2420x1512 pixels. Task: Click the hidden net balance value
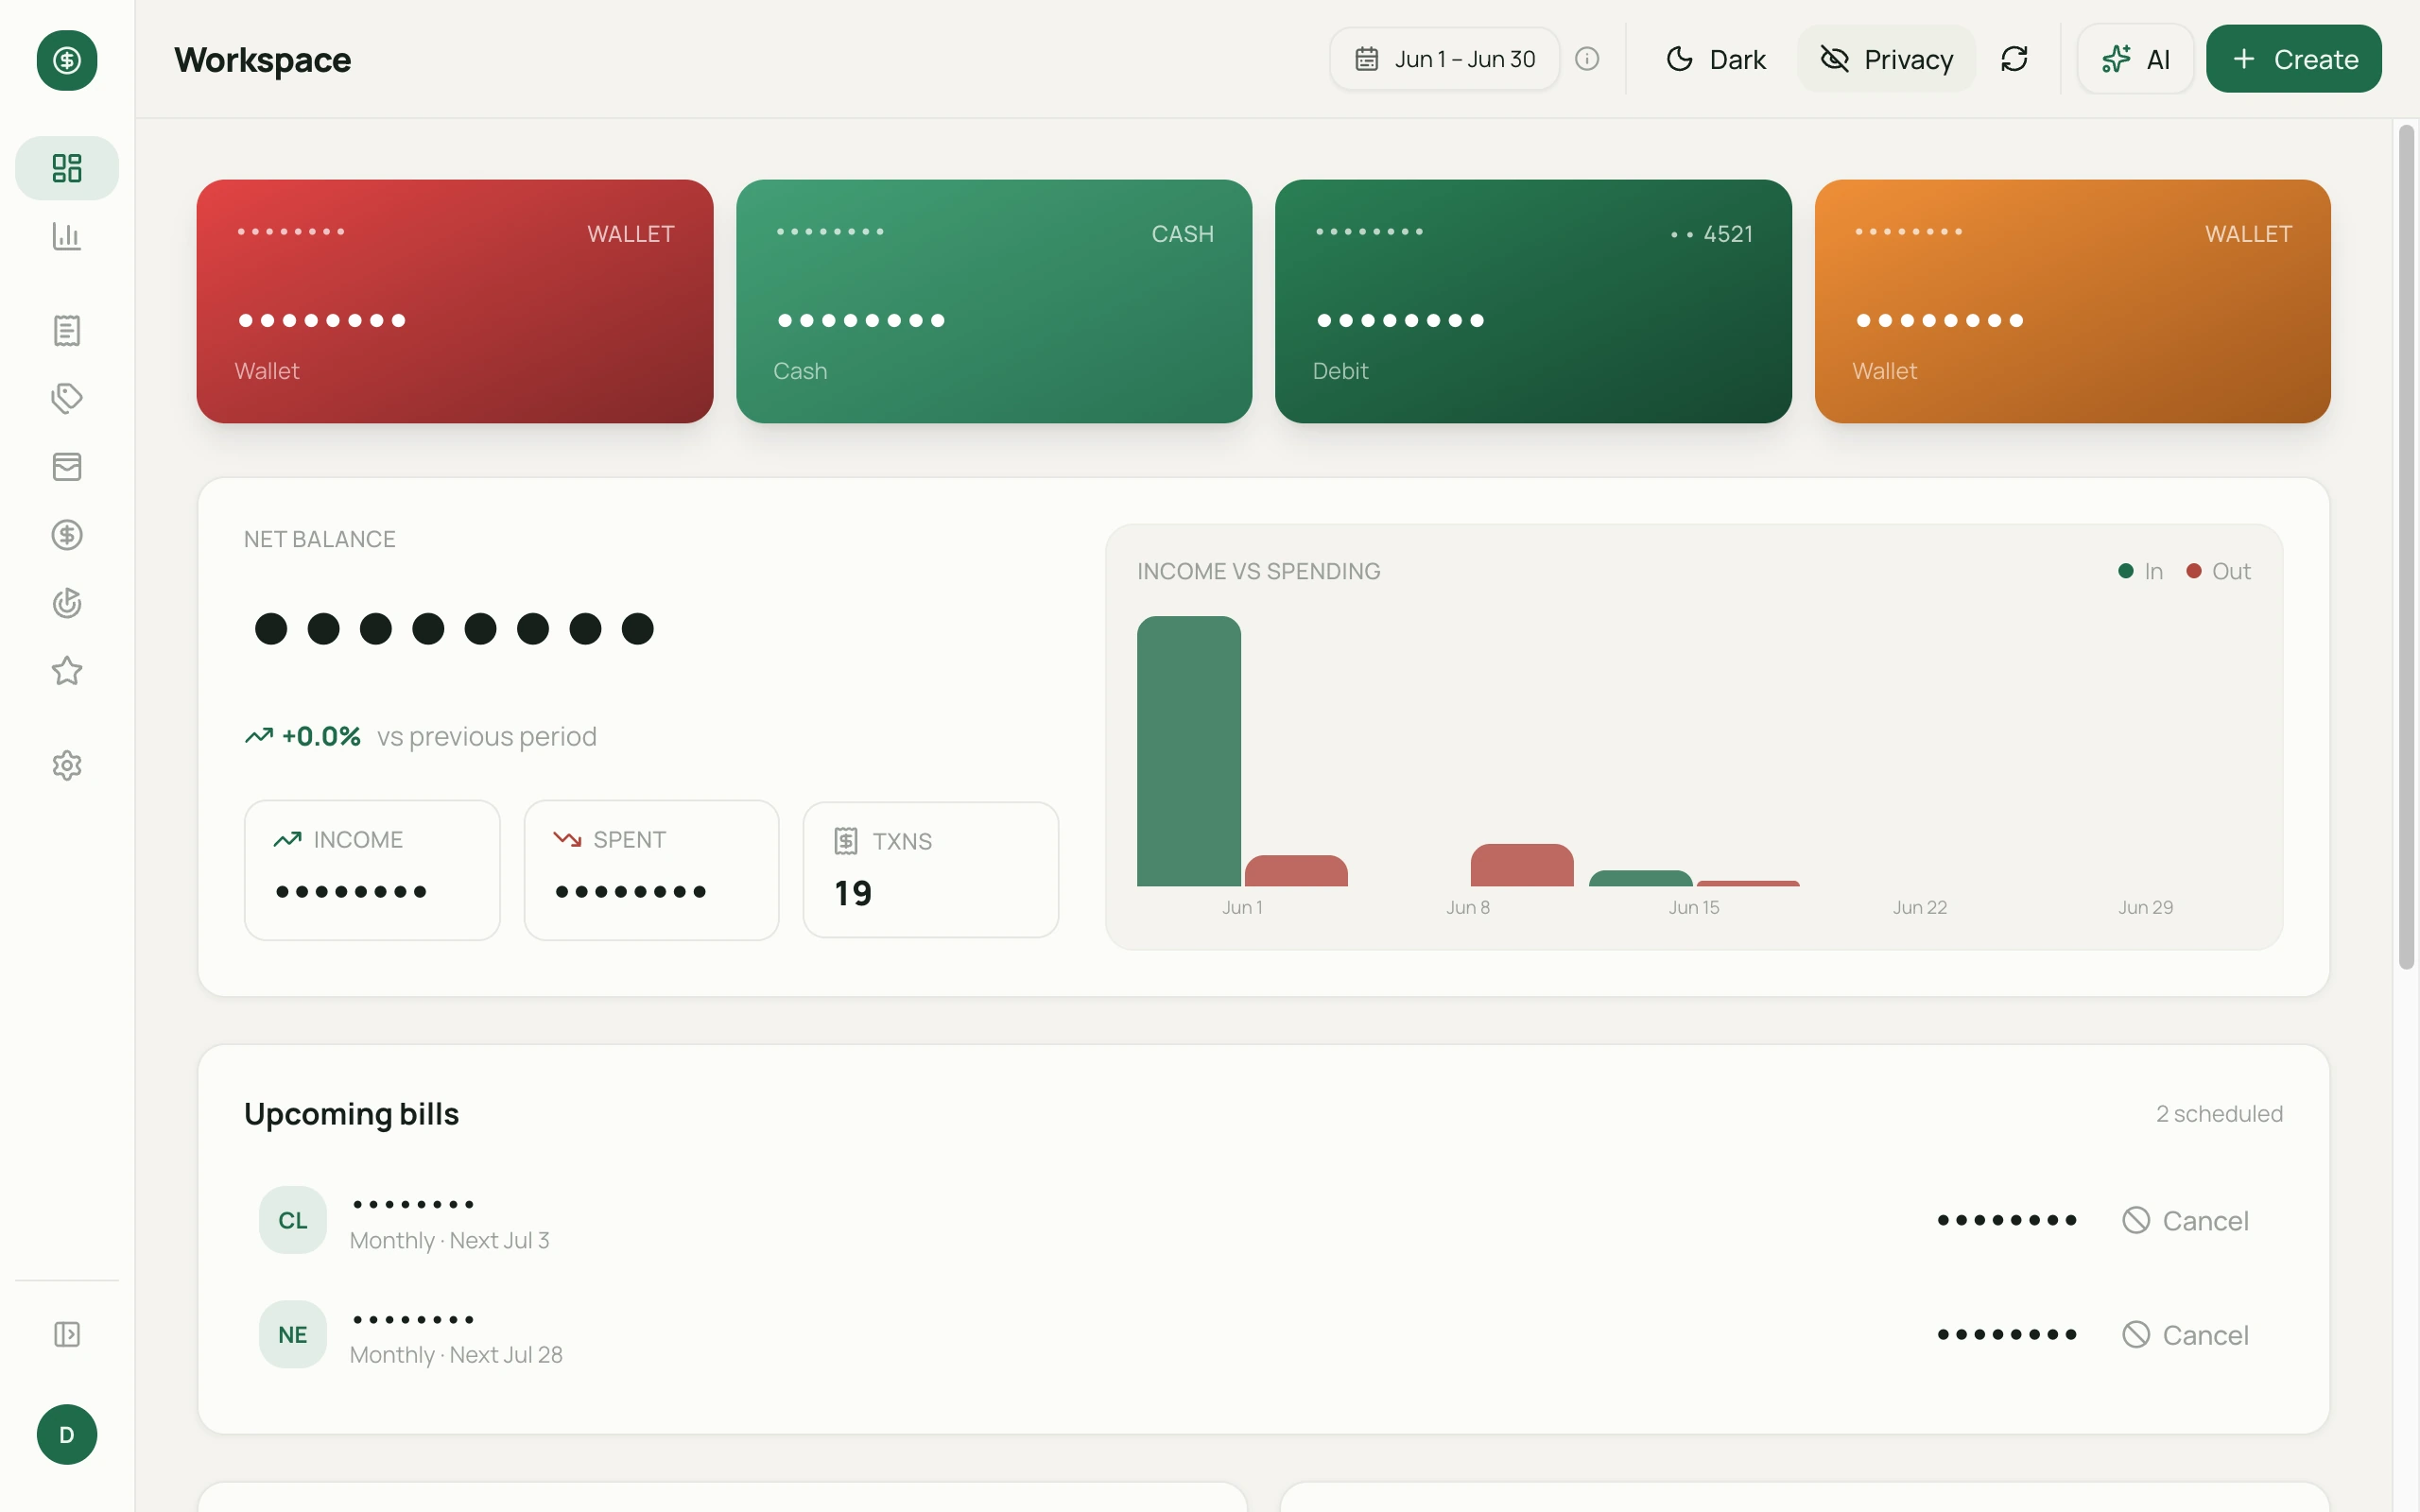tap(454, 629)
